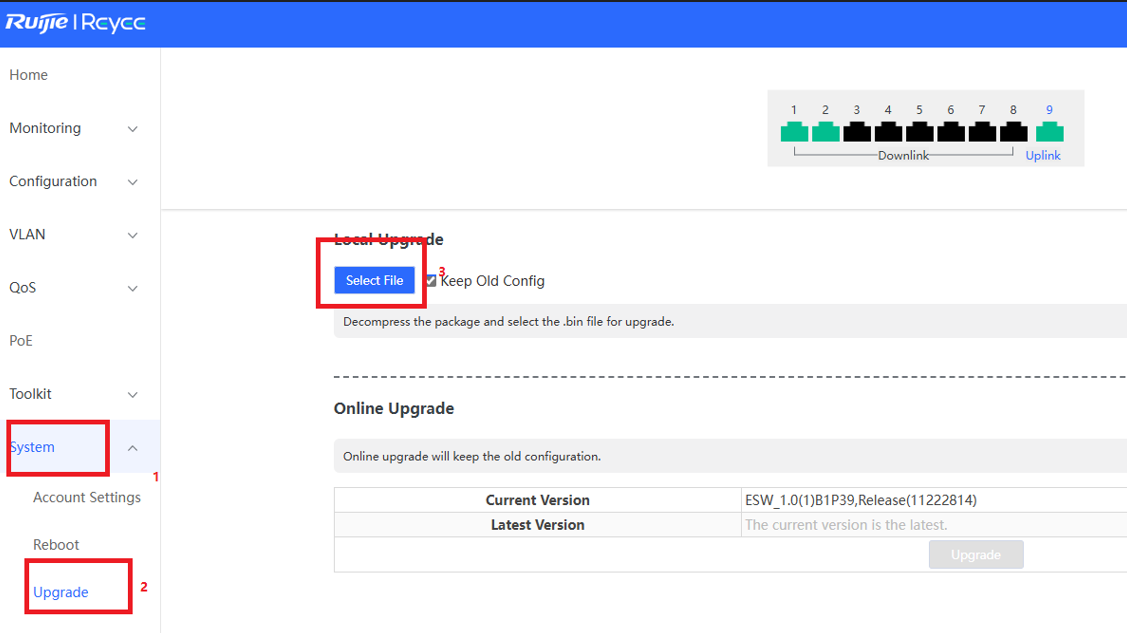Click the Downlink label
The width and height of the screenshot is (1127, 633).
coord(903,155)
